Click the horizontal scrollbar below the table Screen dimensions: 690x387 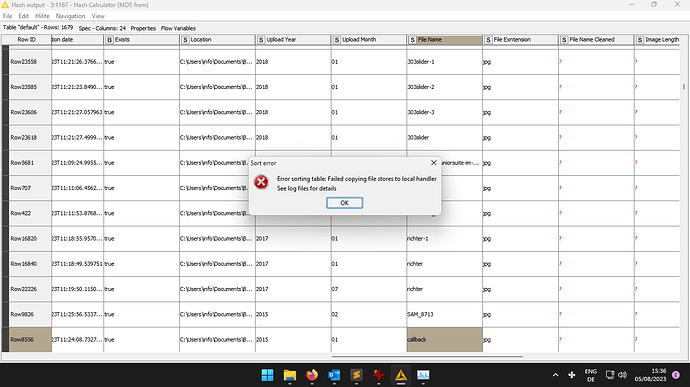(427, 357)
